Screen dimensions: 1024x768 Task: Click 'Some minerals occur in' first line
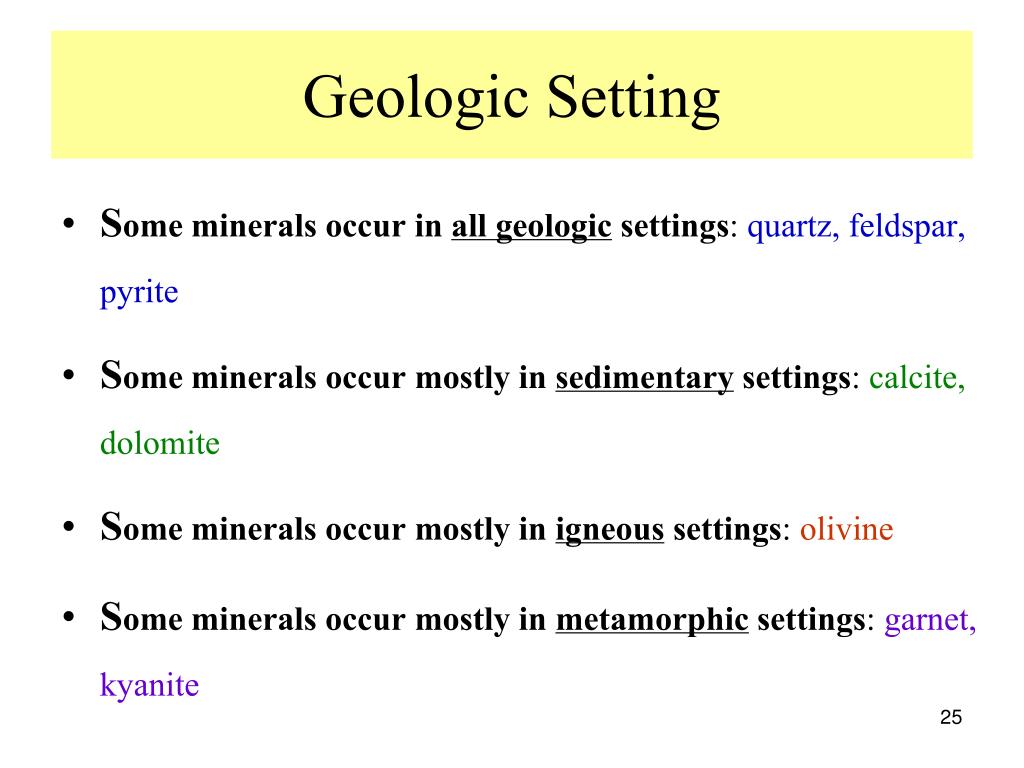(271, 225)
